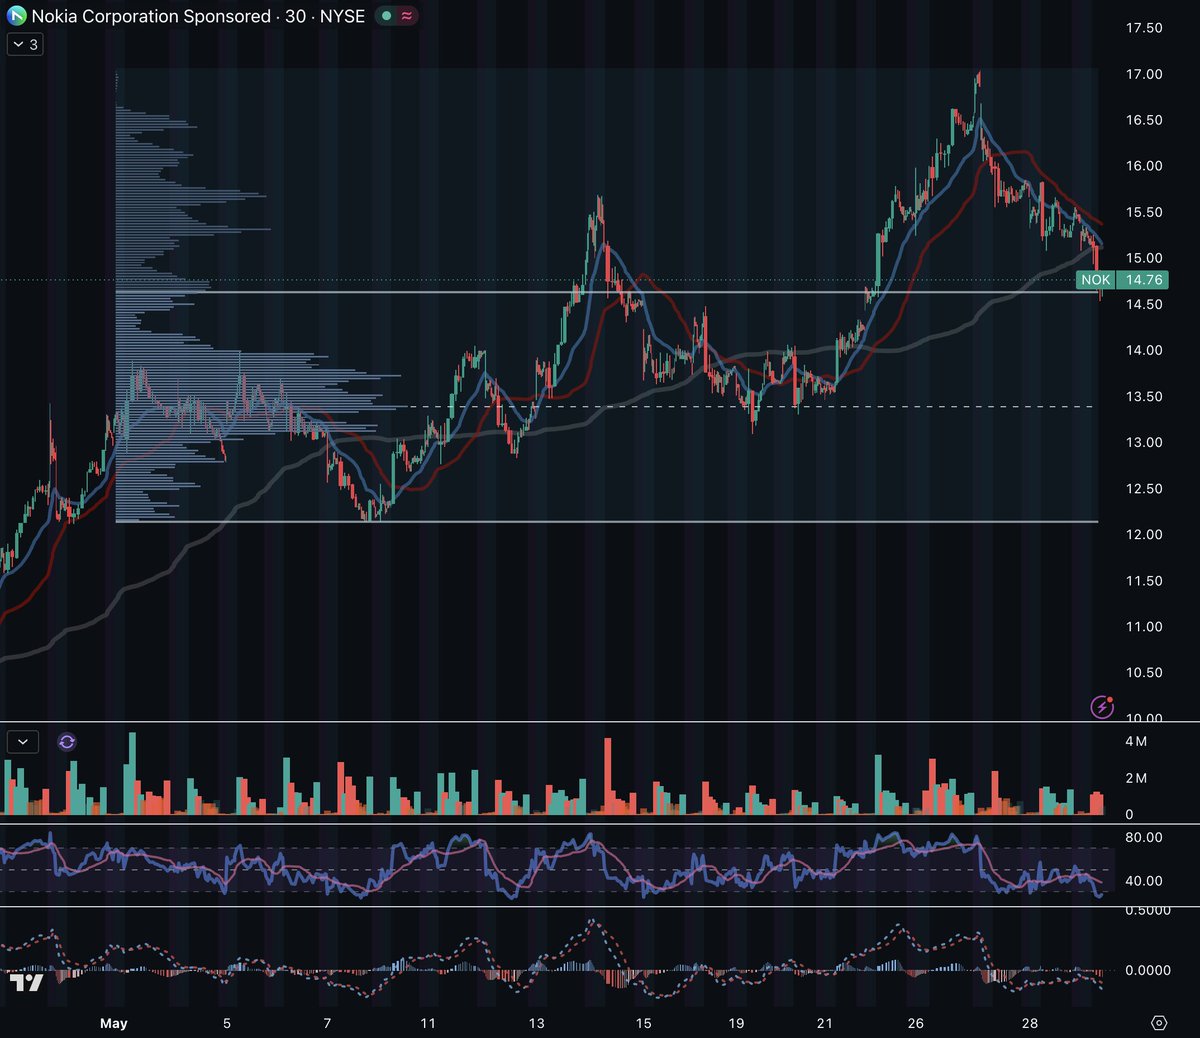Click the 80.00 RSI scale label
Viewport: 1200px width, 1038px height.
1144,837
